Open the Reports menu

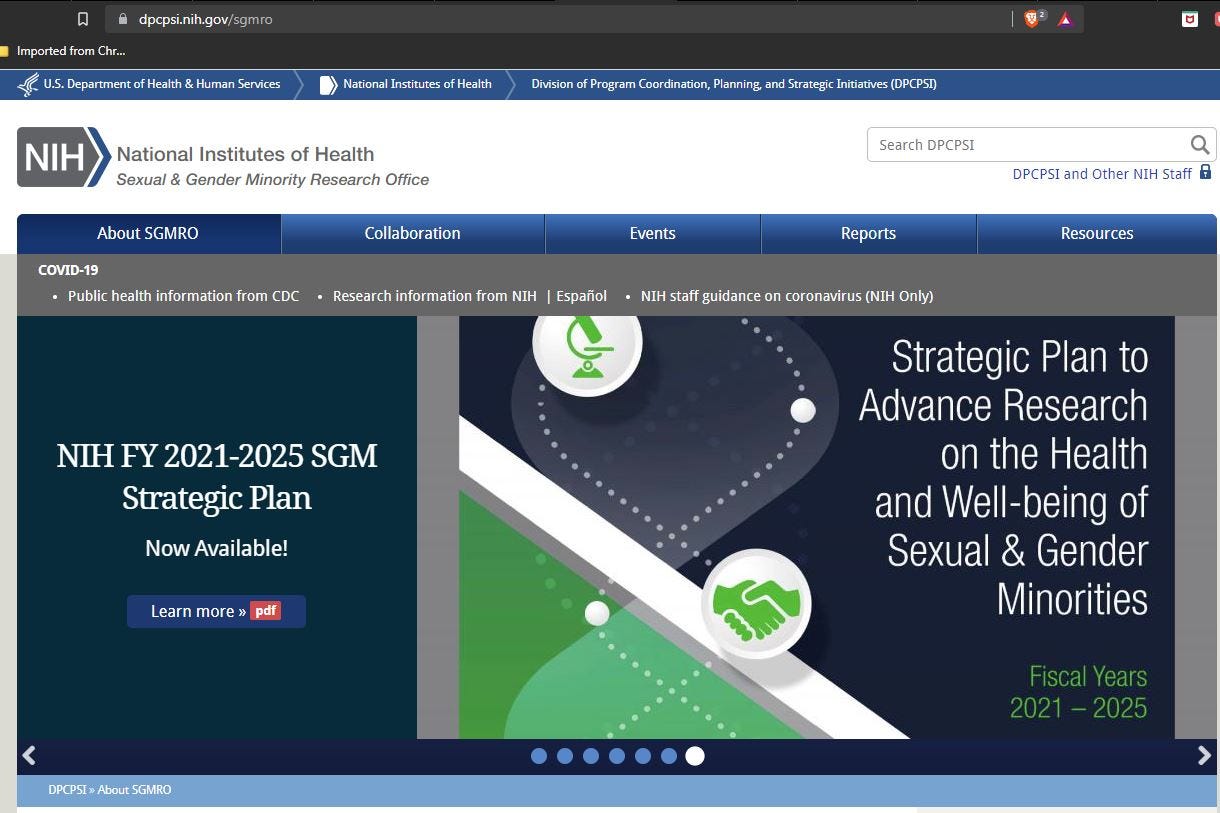click(869, 233)
